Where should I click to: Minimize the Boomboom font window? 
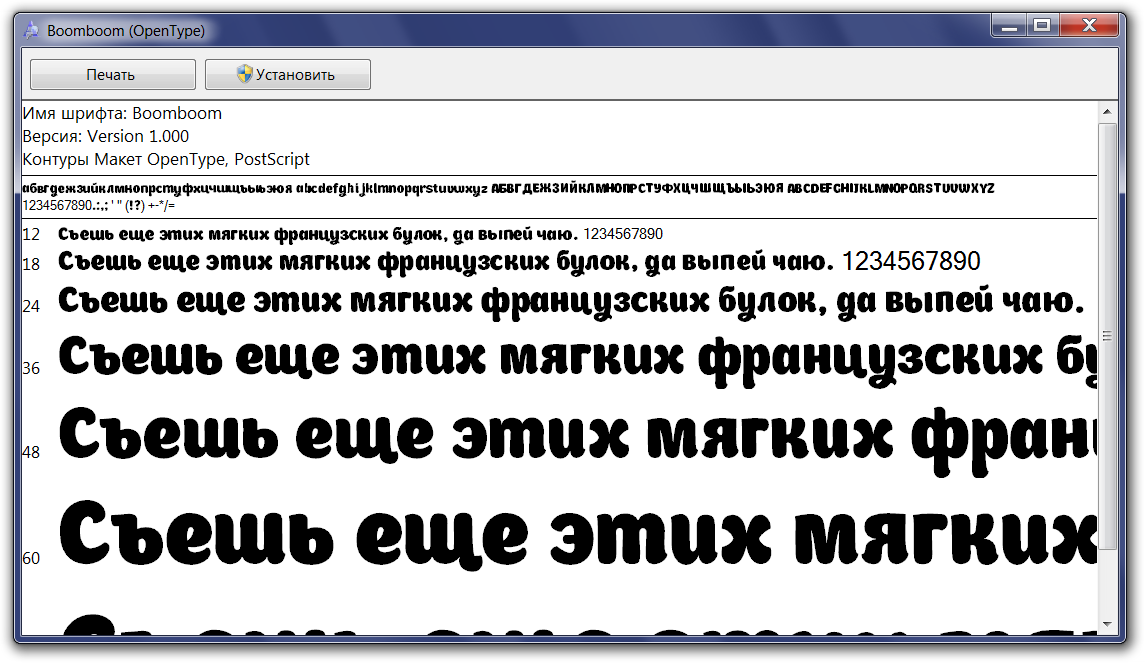click(1009, 26)
